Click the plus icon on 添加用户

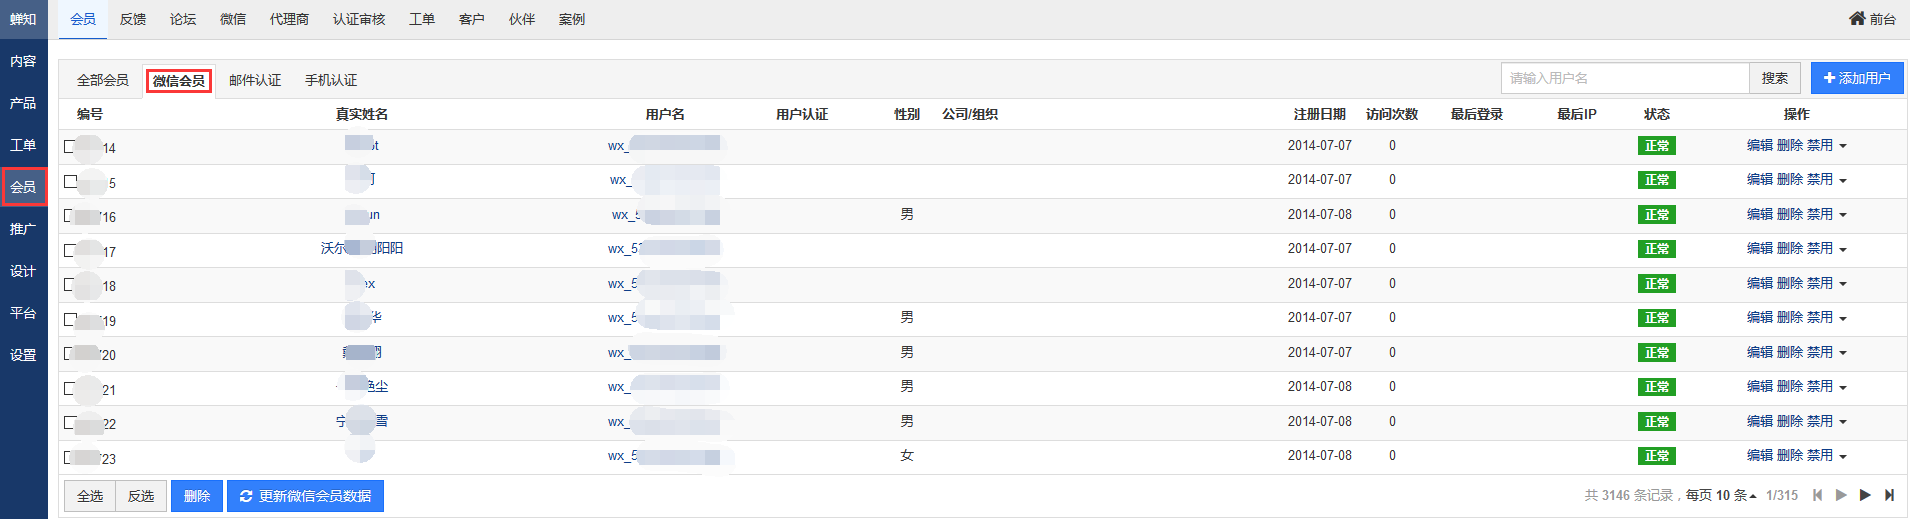coord(1829,78)
